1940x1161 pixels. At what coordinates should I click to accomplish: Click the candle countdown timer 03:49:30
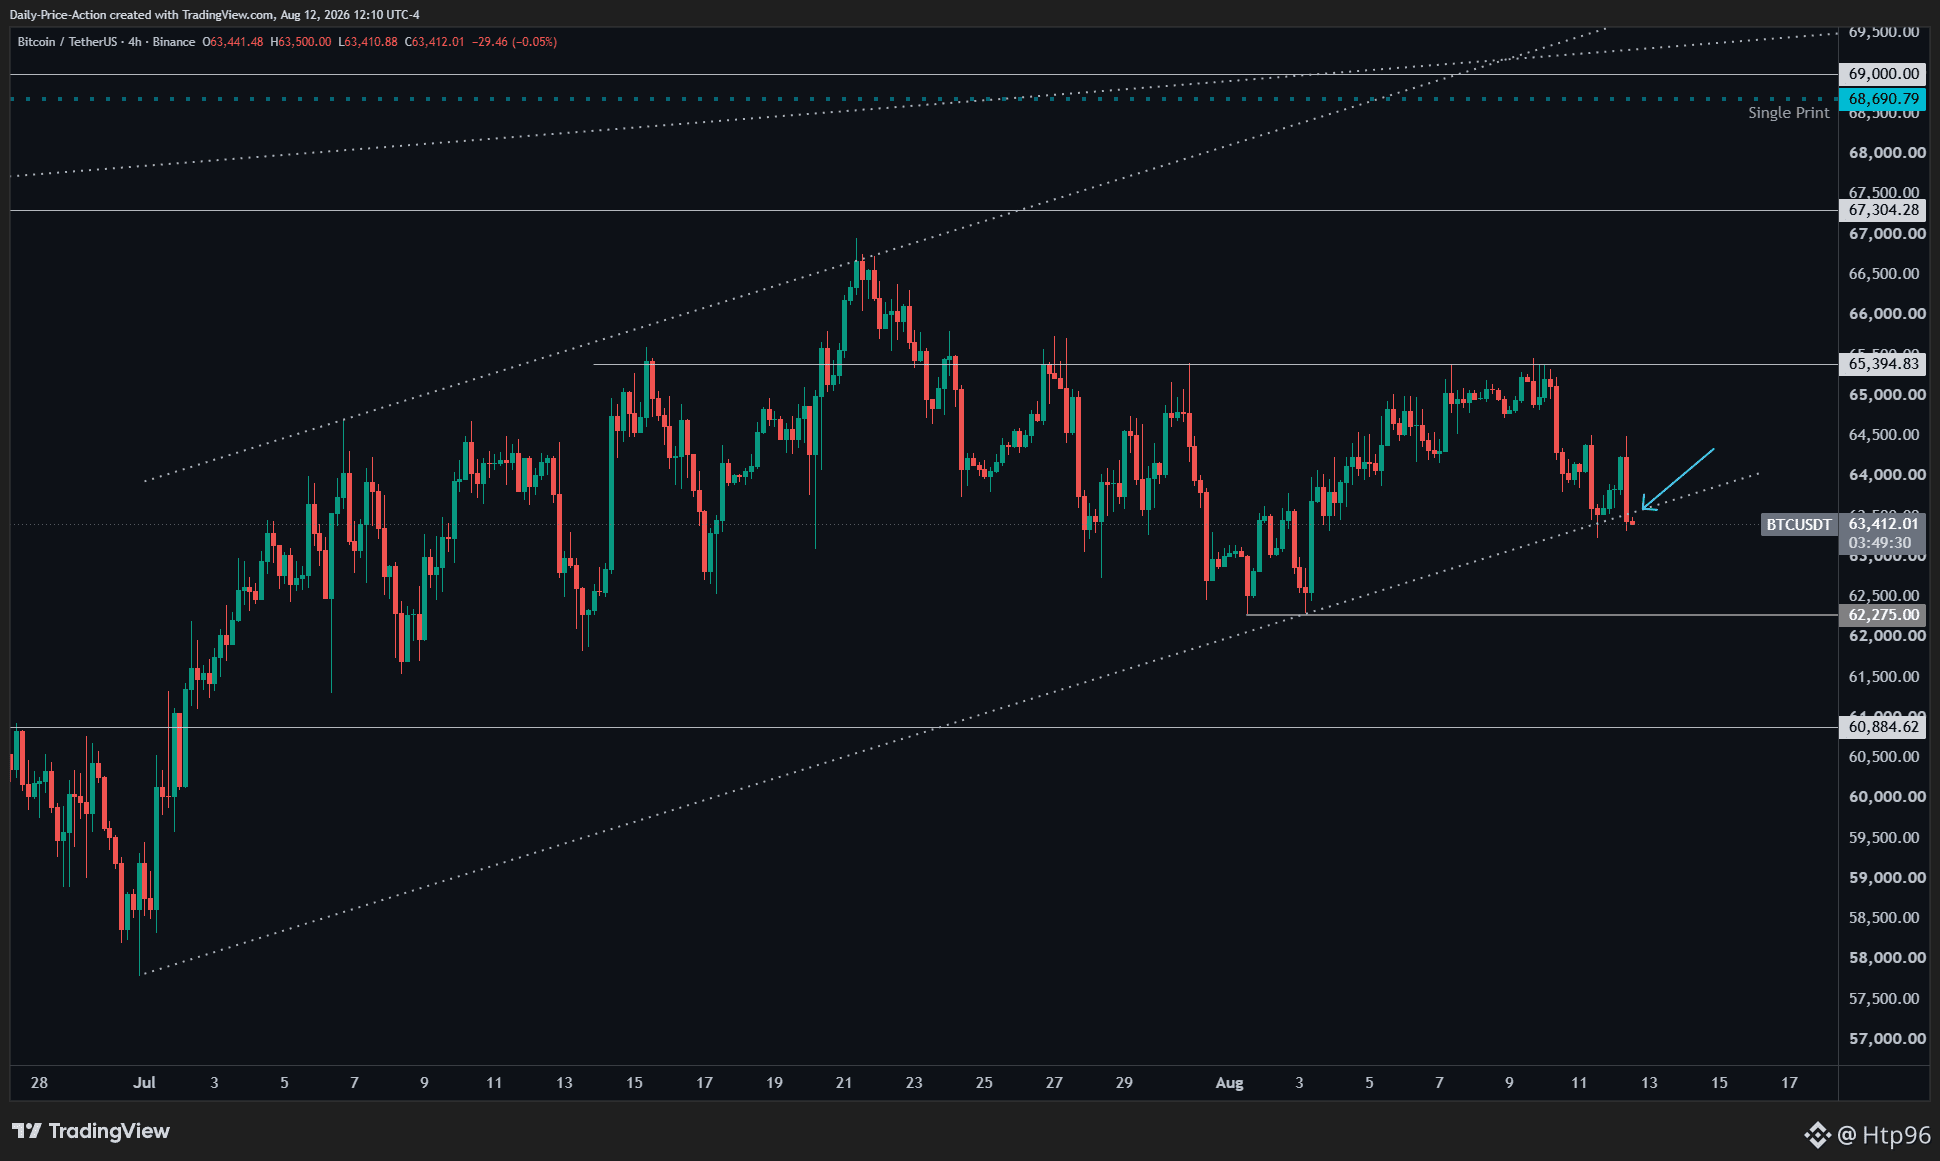click(x=1879, y=543)
